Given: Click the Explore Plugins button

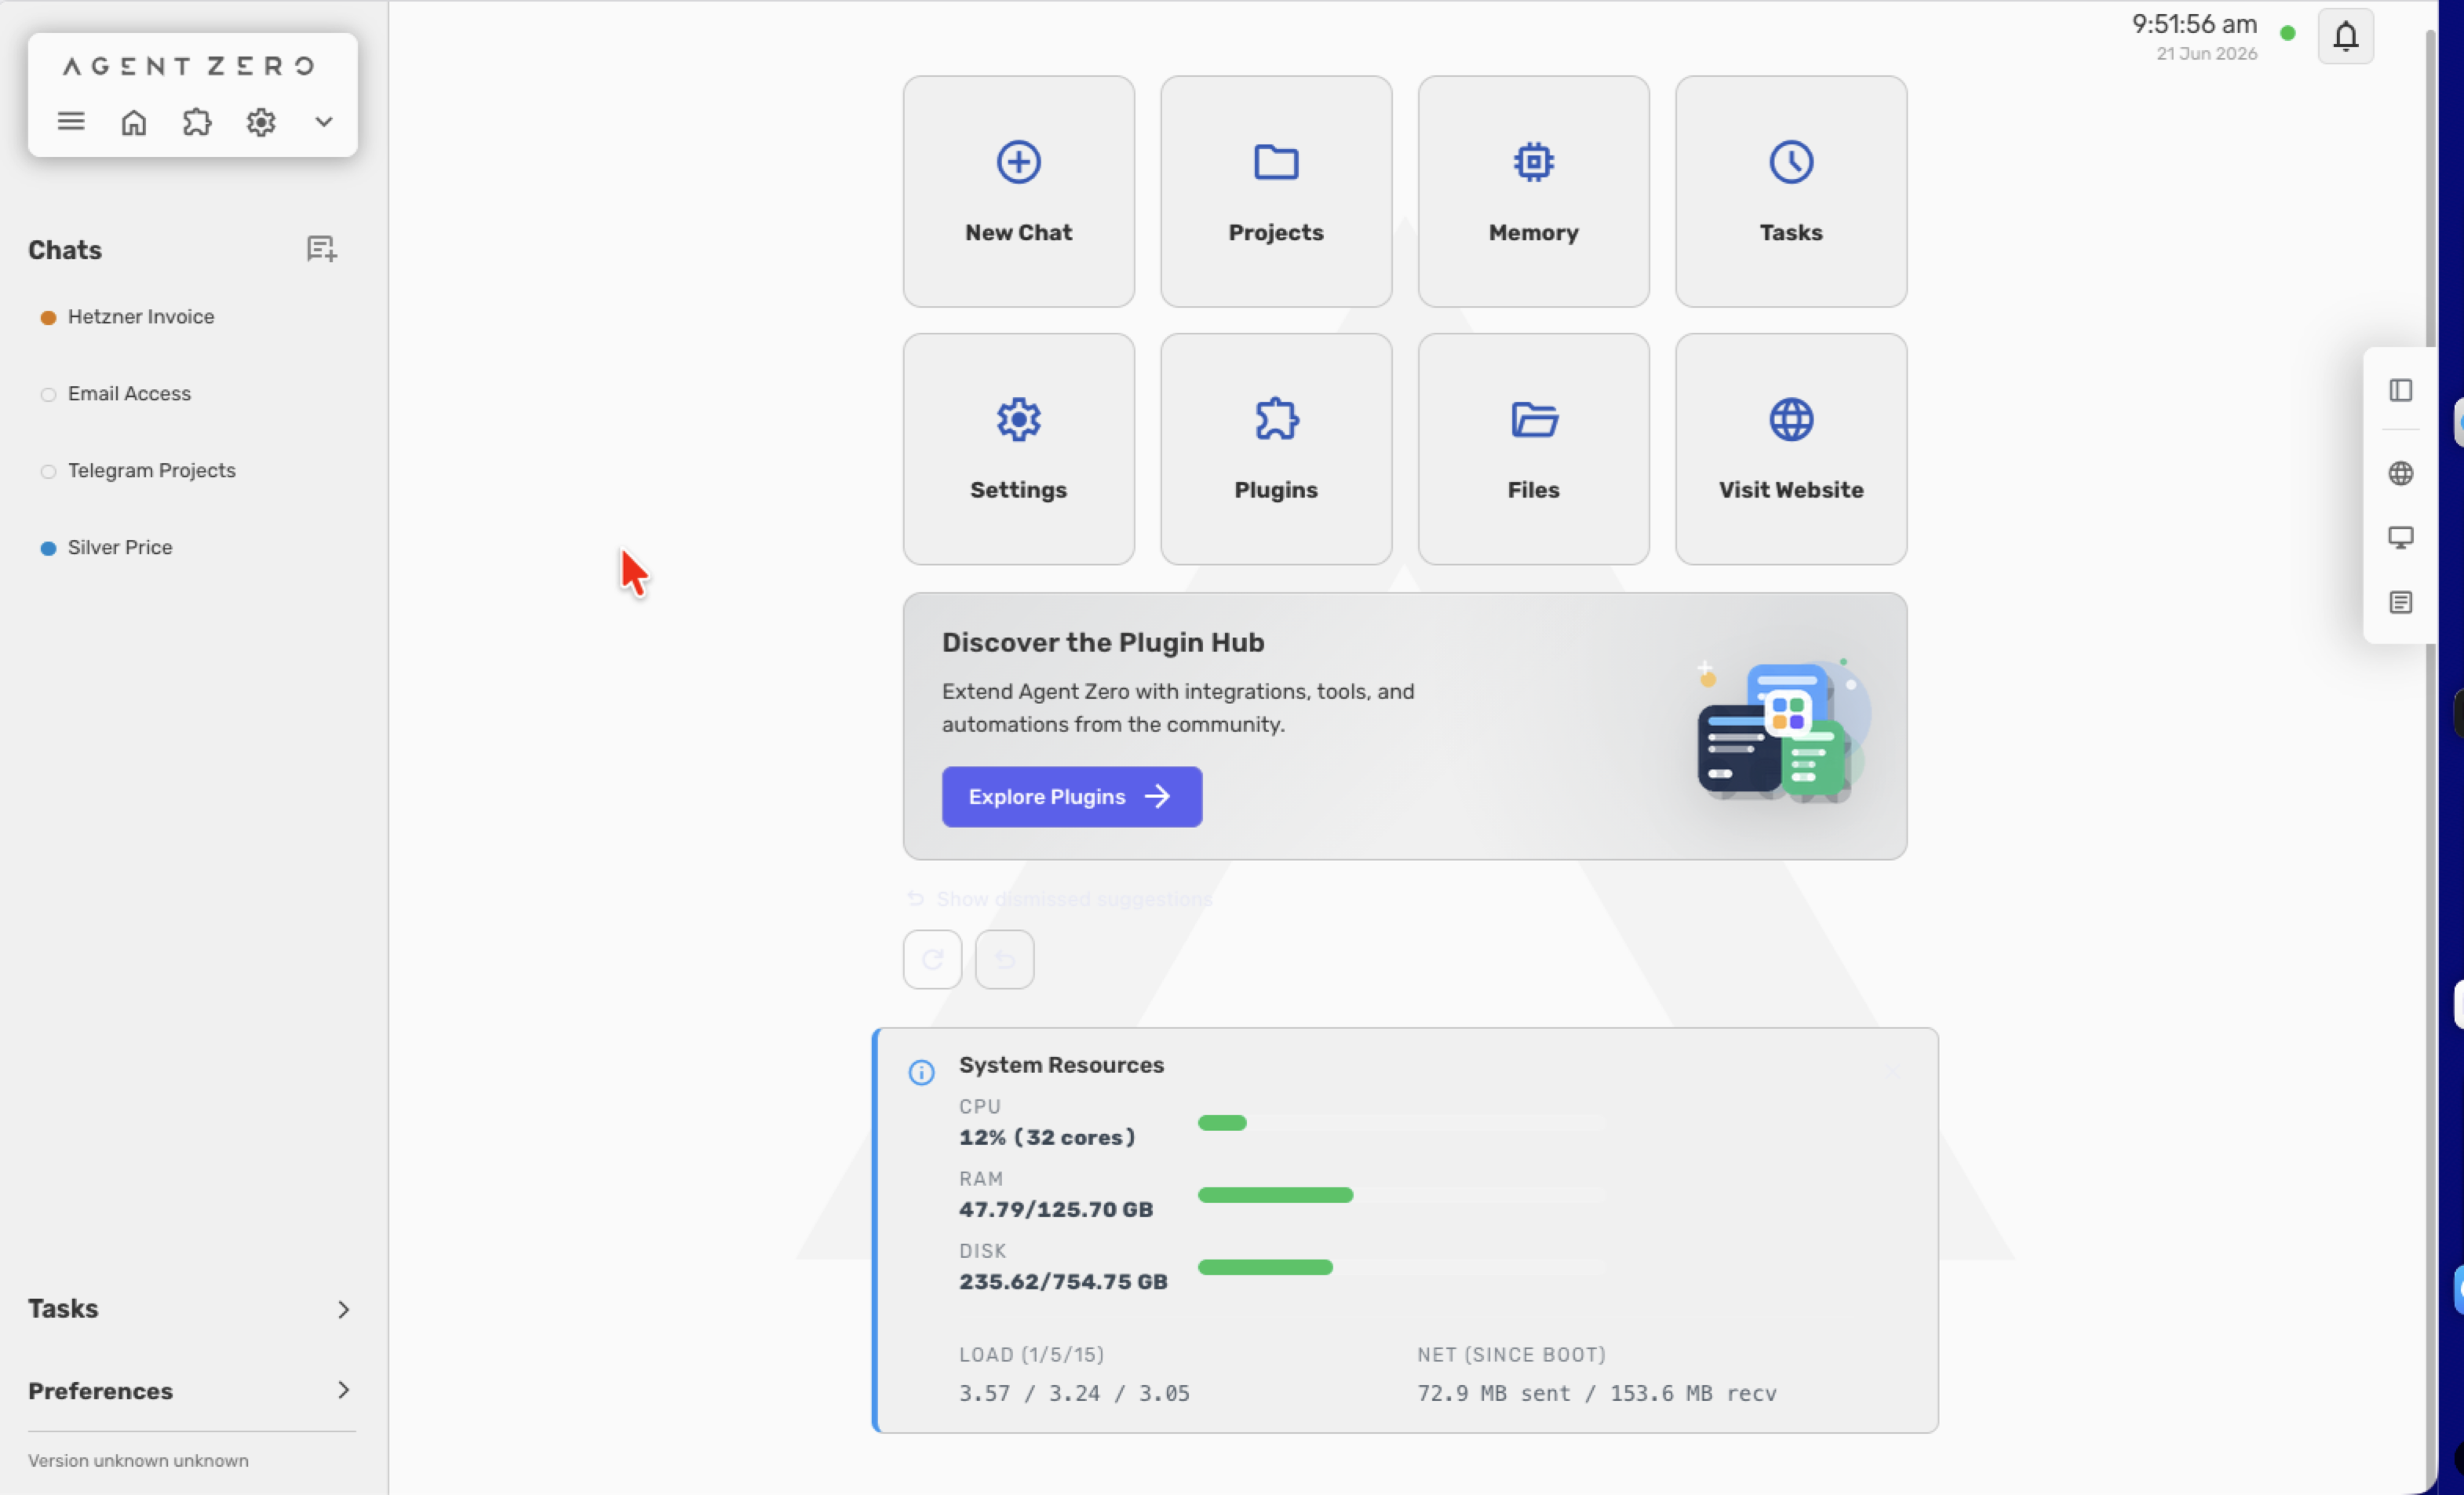Looking at the screenshot, I should 1072,796.
